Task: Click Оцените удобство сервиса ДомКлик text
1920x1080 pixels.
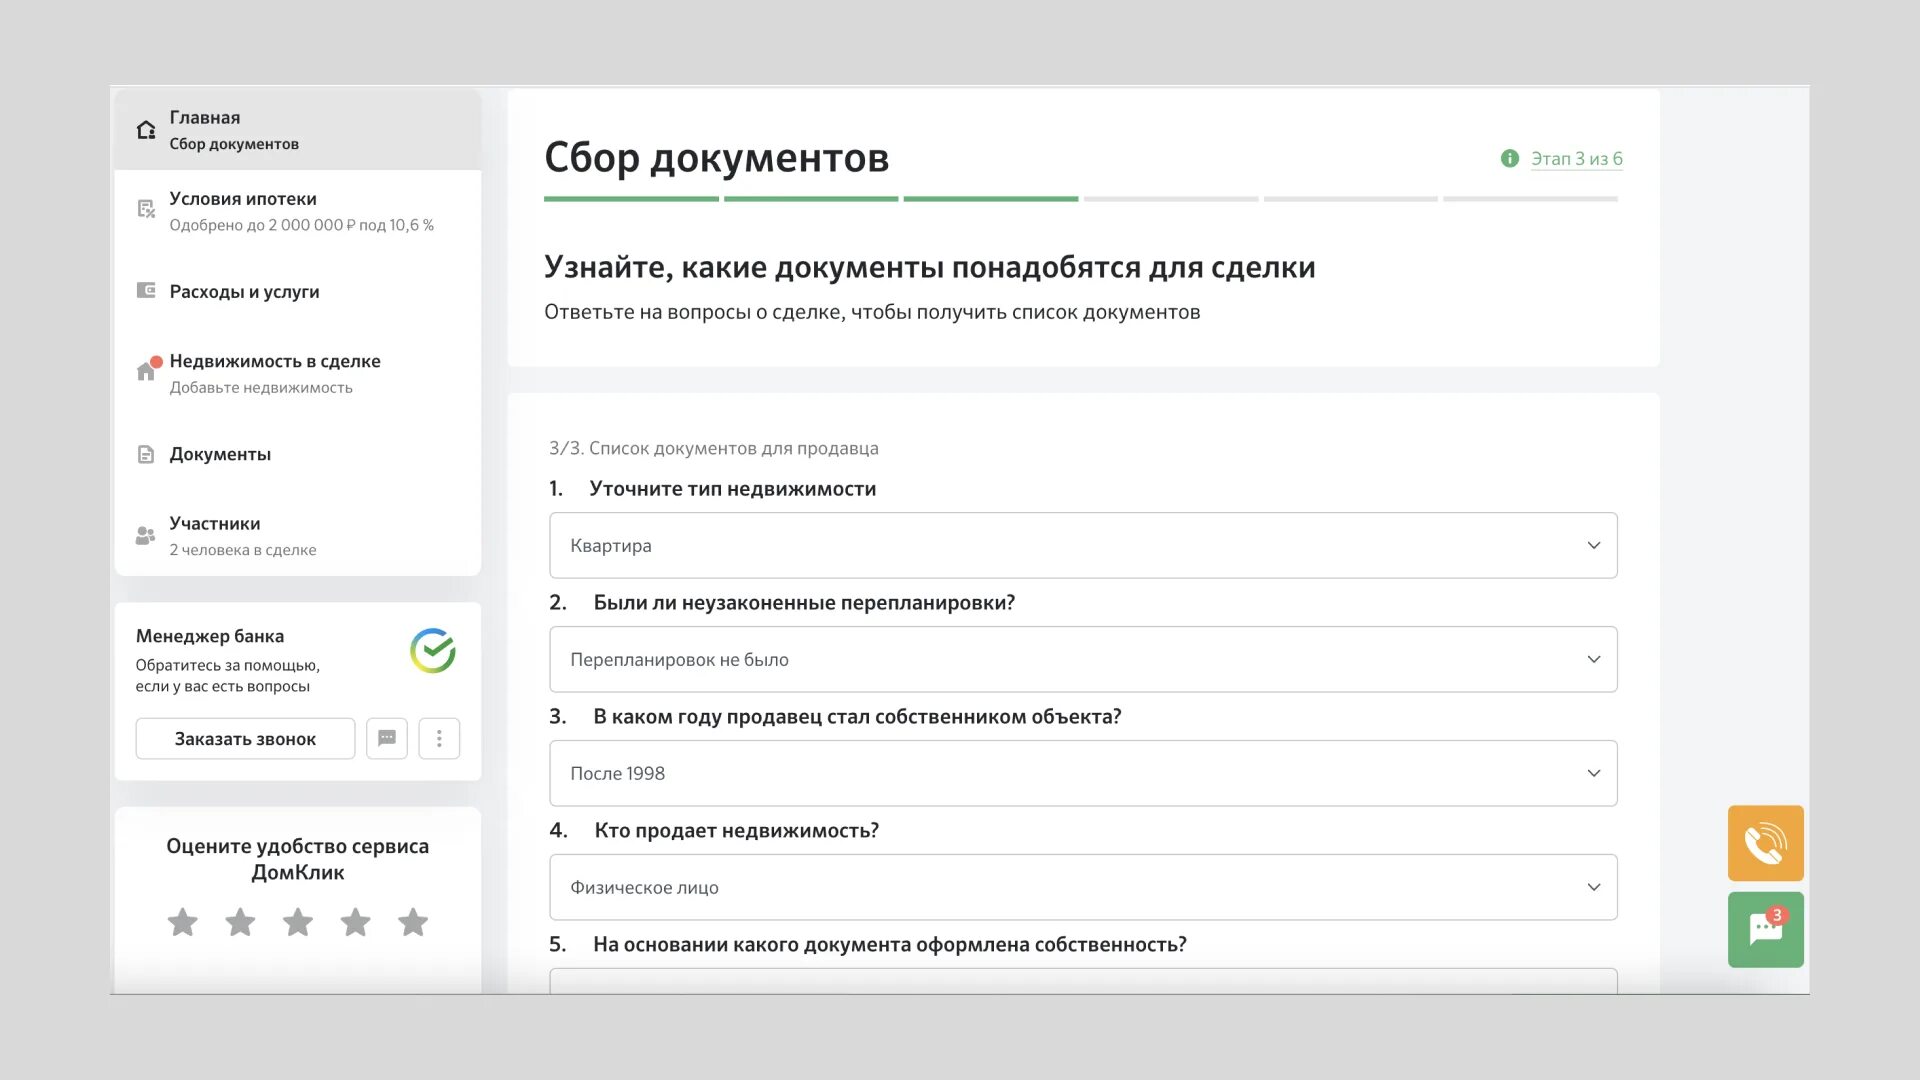Action: coord(298,859)
